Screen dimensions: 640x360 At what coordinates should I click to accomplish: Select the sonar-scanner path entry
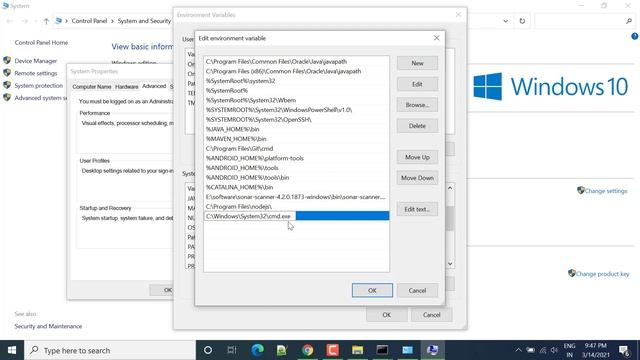pos(296,197)
